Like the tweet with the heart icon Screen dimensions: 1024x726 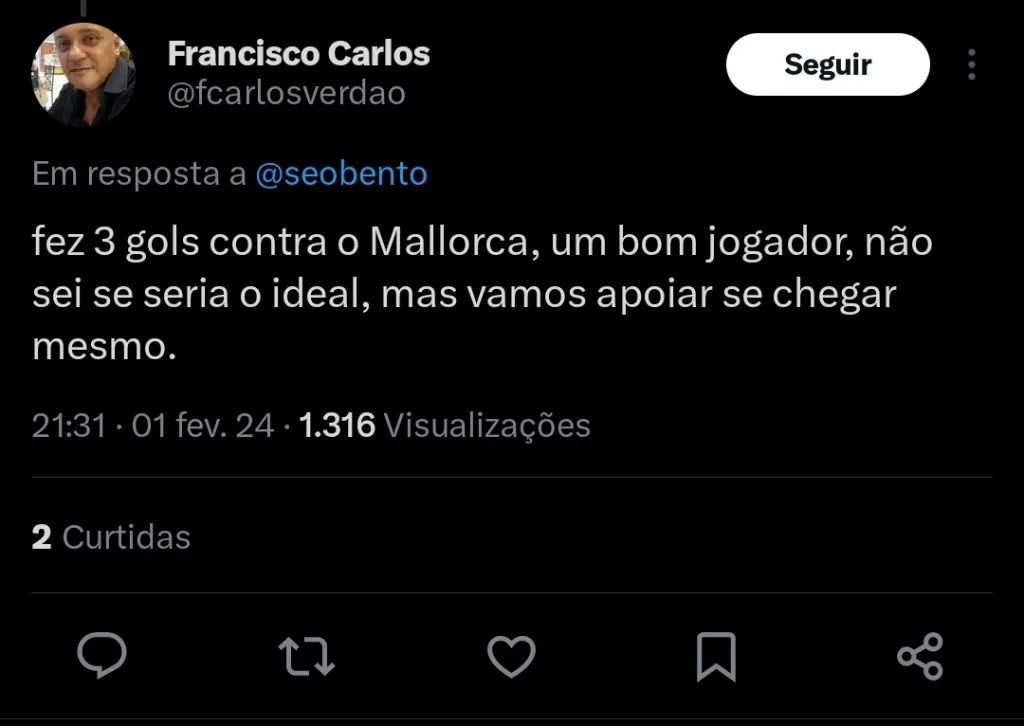511,657
